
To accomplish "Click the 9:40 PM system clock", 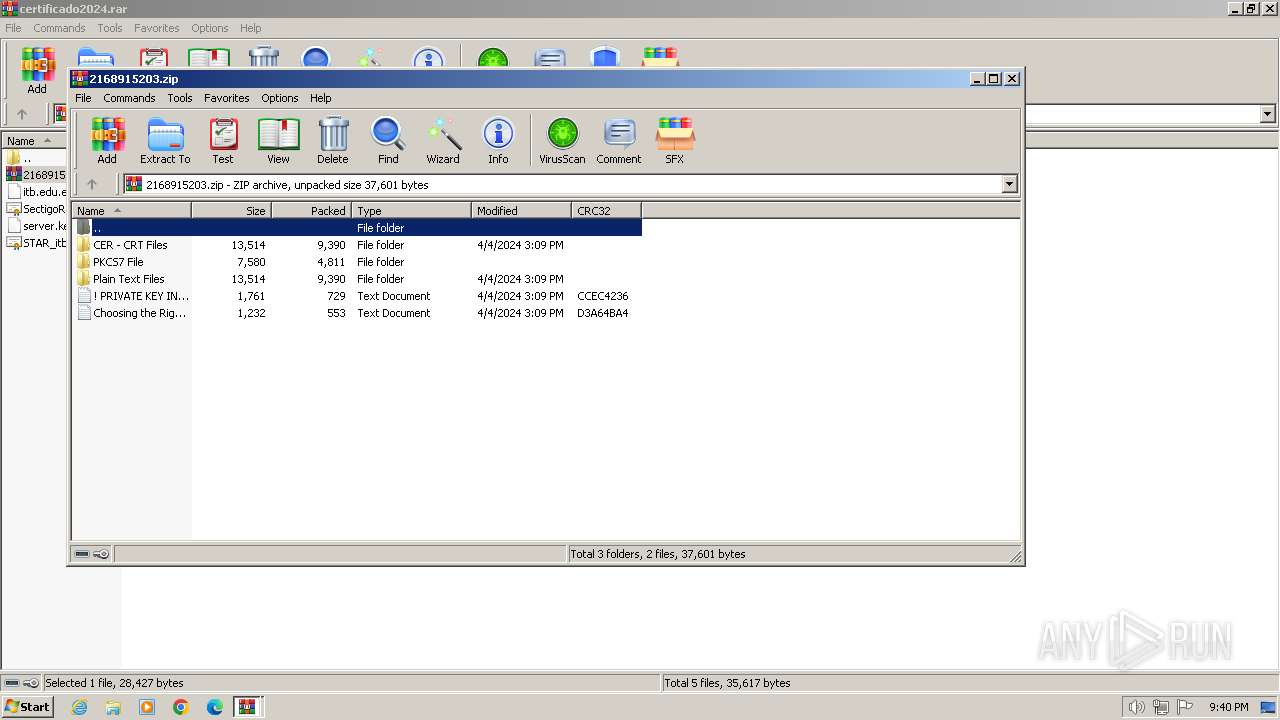I will click(1228, 707).
